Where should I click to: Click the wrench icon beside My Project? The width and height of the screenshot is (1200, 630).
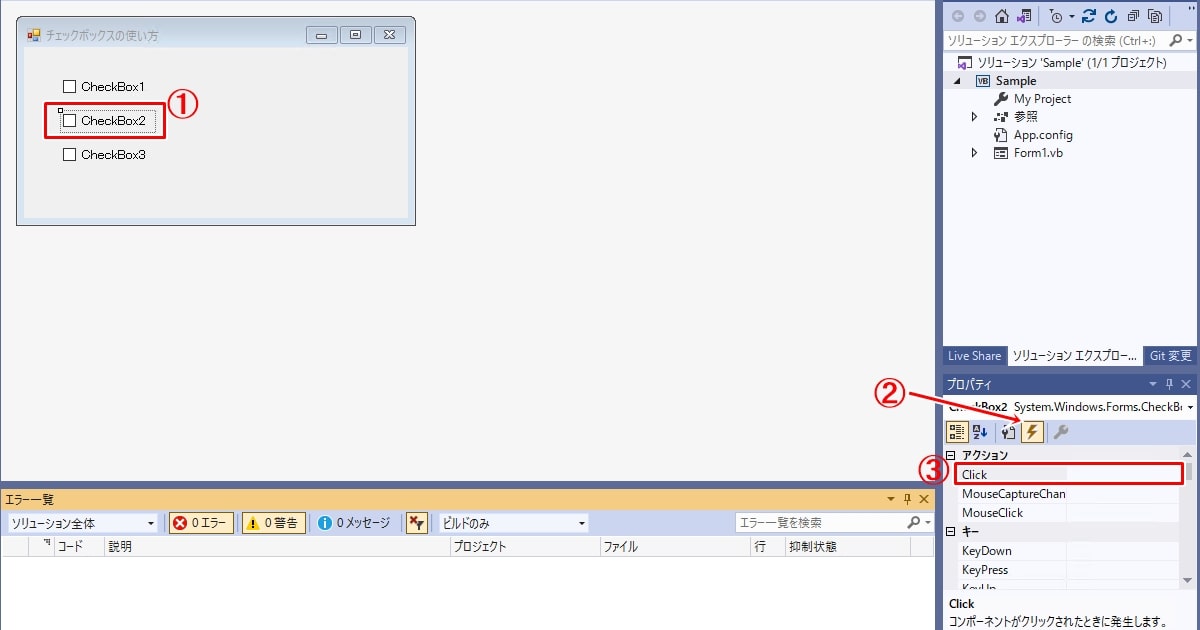tap(1000, 99)
